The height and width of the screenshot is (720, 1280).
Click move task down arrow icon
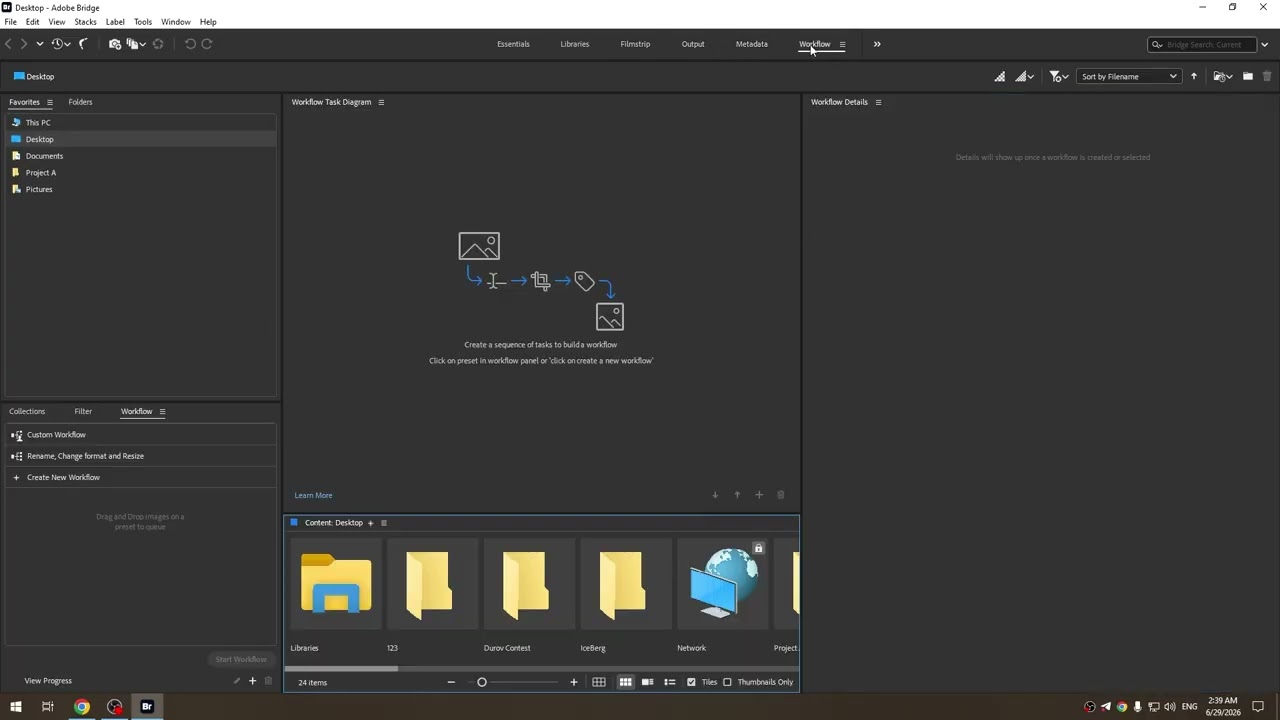(715, 495)
